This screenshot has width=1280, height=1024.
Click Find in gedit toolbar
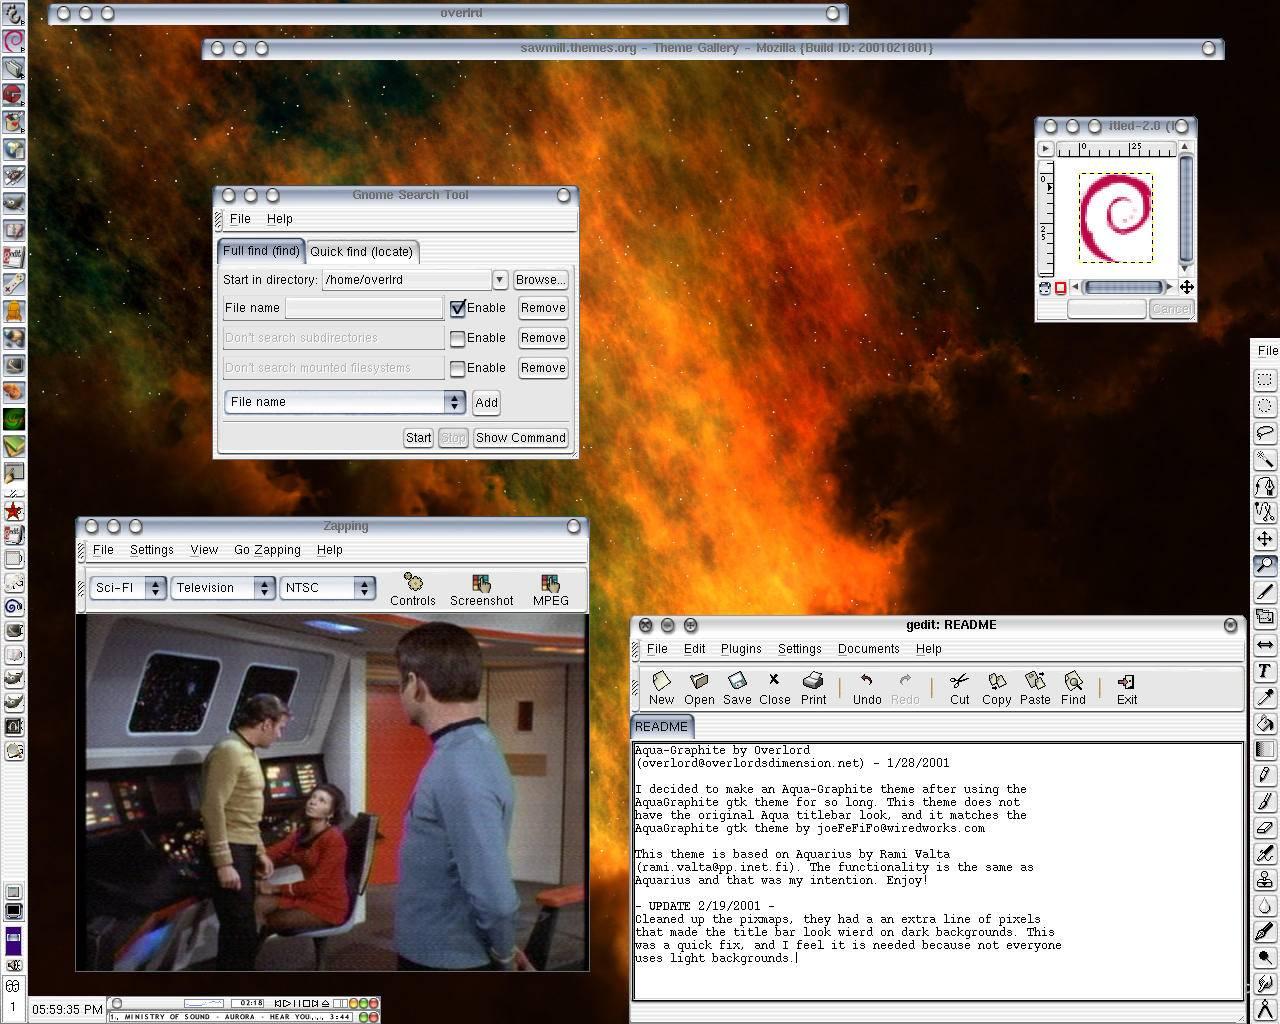point(1073,688)
